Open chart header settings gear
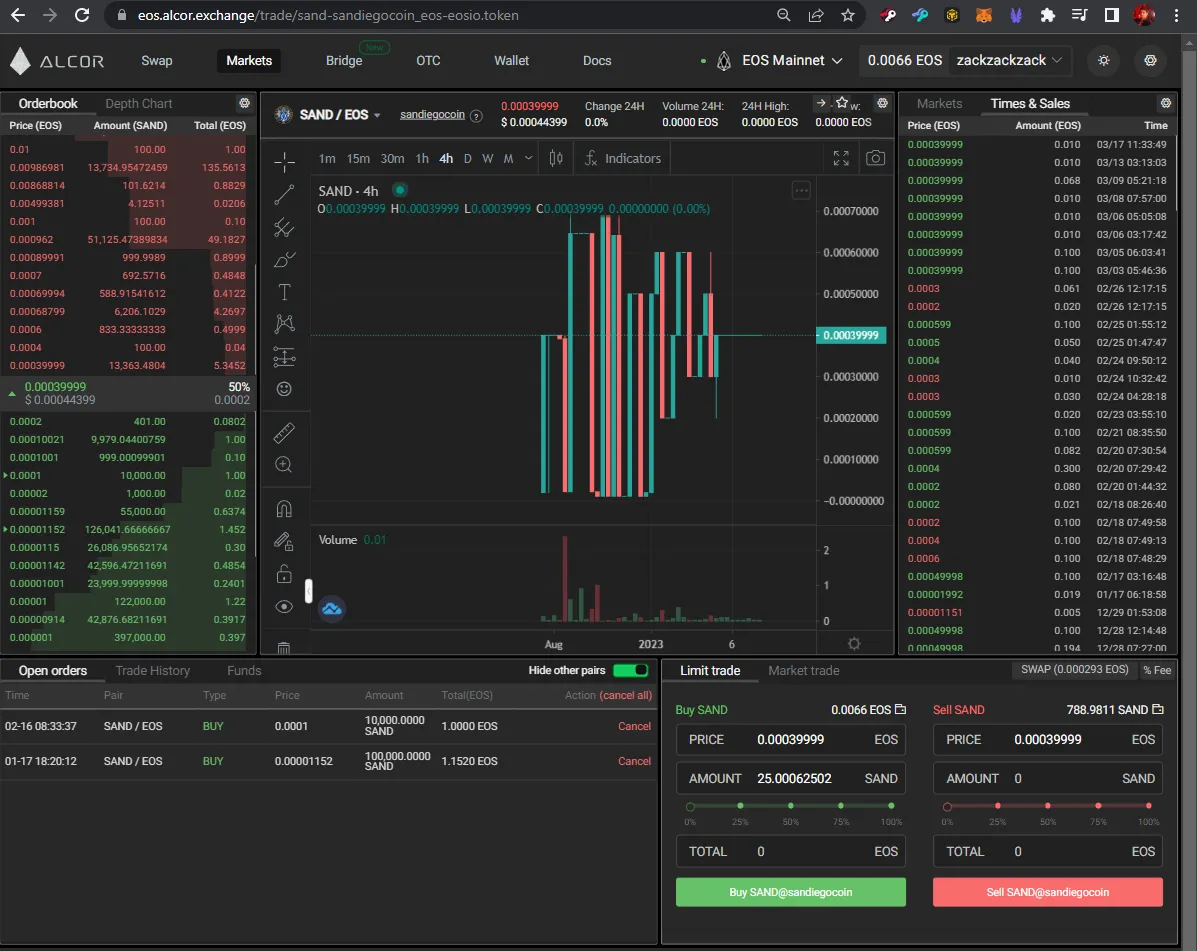The image size is (1197, 951). [882, 103]
